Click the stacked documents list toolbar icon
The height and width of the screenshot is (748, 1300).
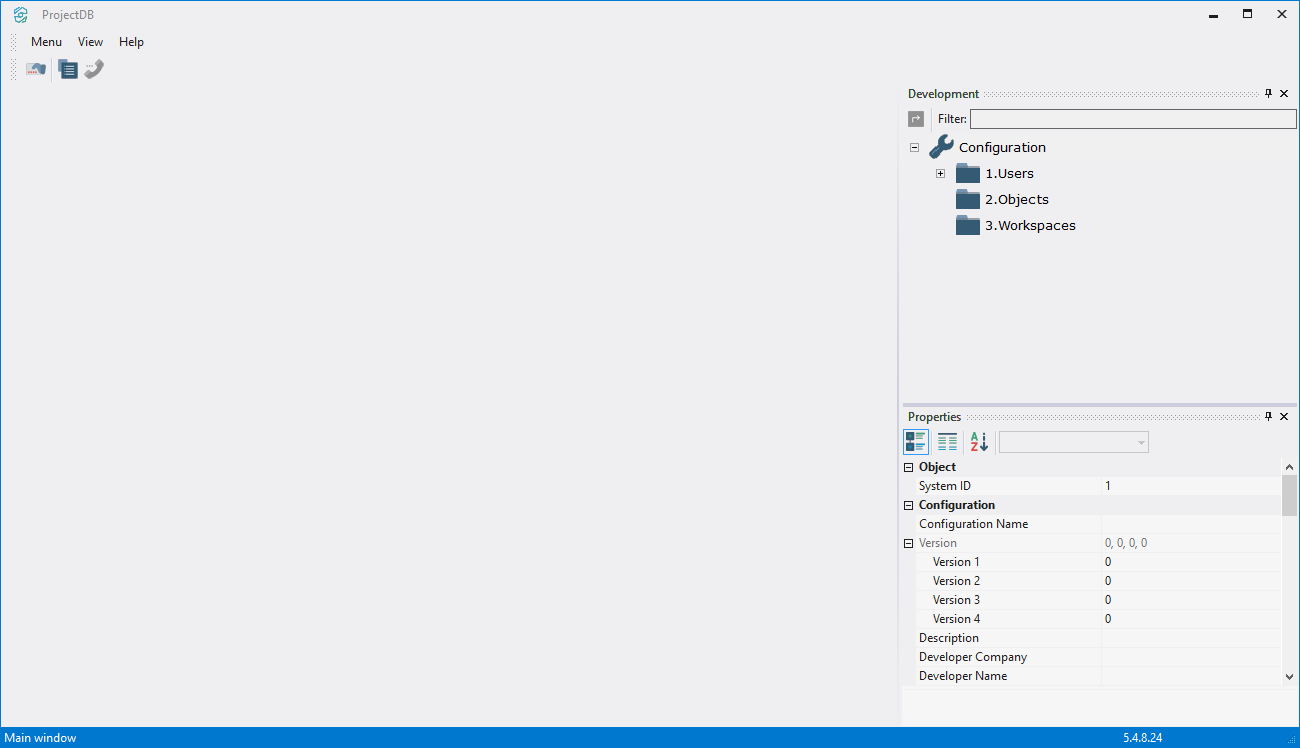(x=67, y=69)
